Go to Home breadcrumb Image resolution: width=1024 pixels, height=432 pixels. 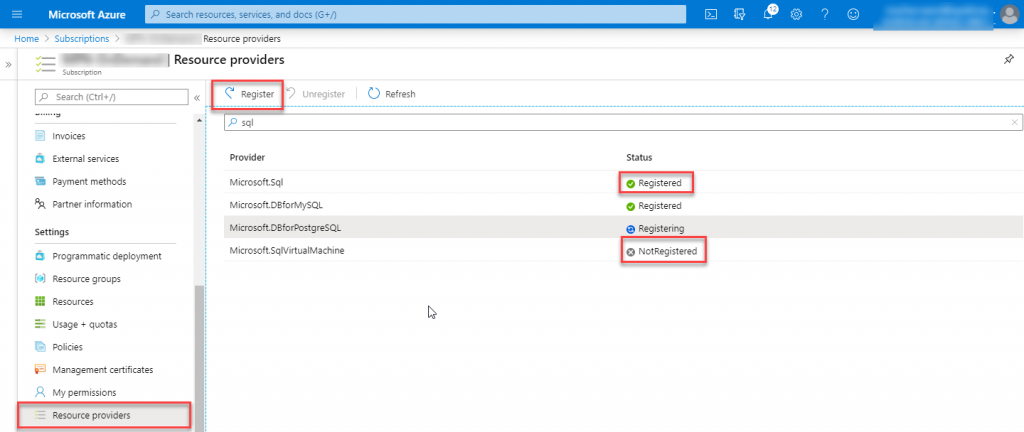tap(26, 39)
